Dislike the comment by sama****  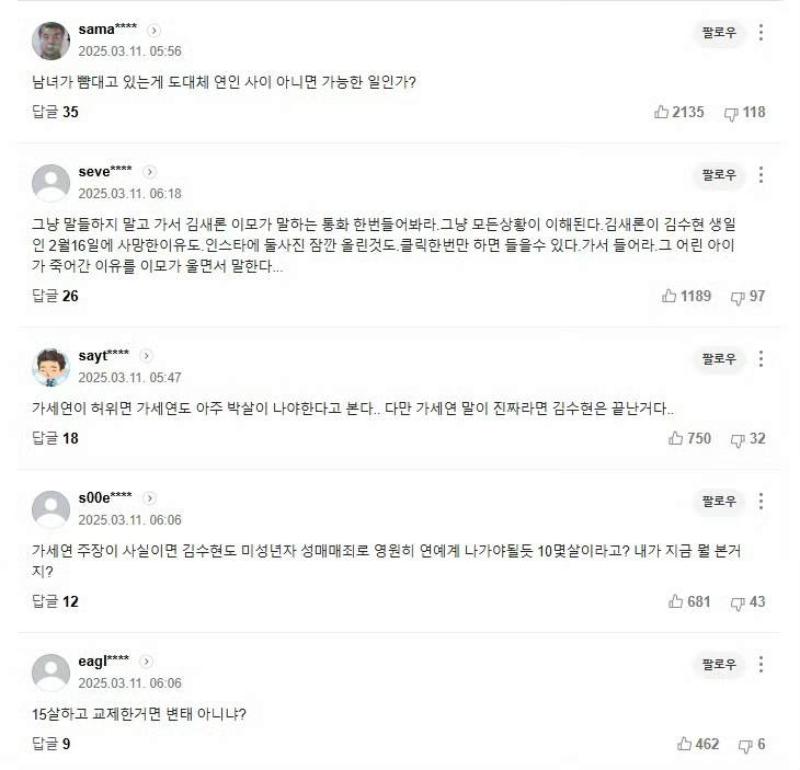(731, 113)
